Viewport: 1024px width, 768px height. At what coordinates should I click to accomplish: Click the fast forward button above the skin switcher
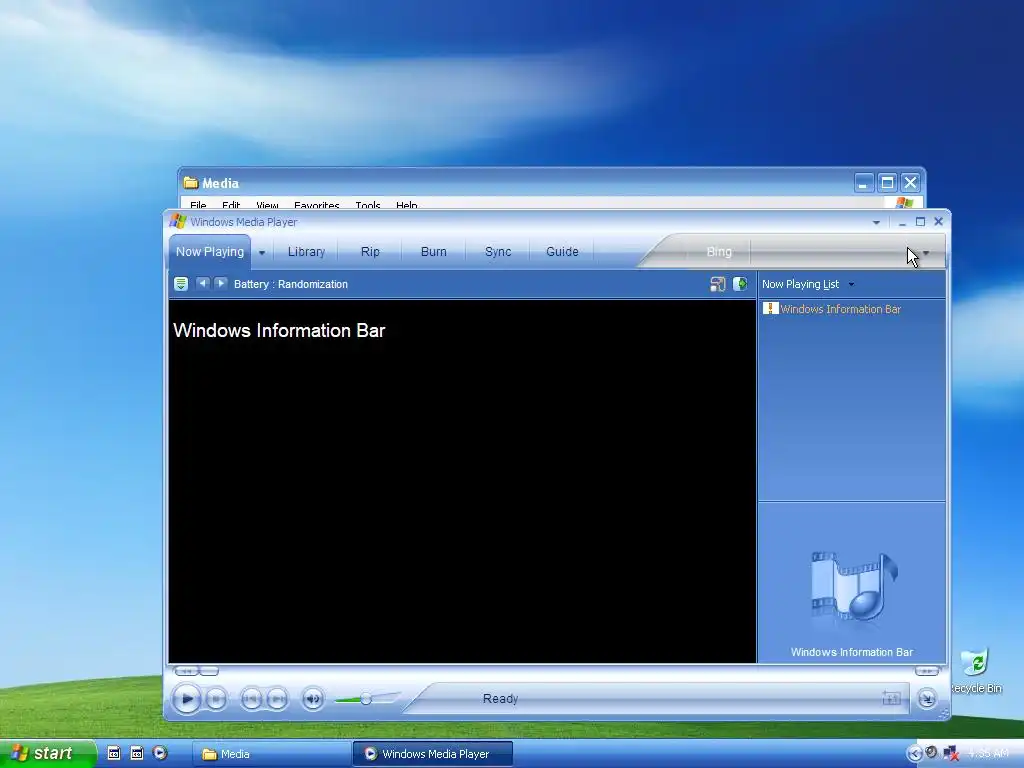pos(927,671)
